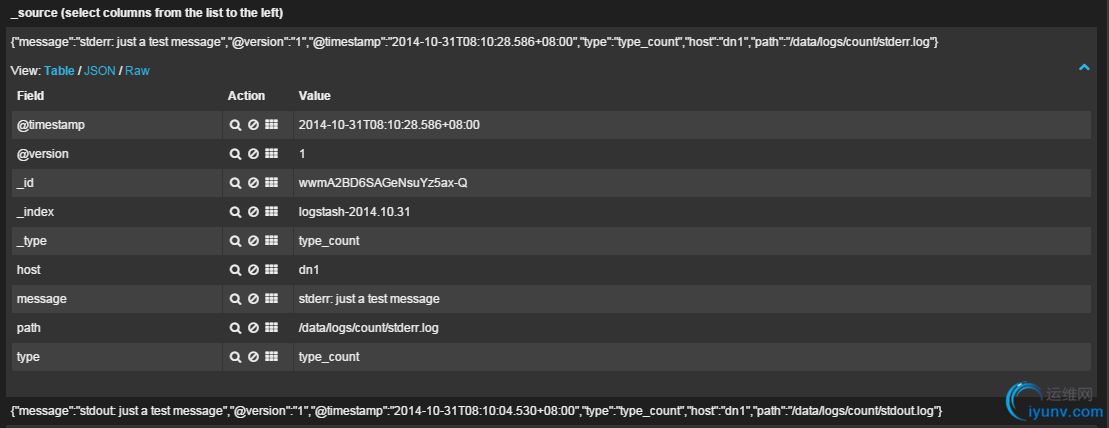Viewport: 1109px width, 428px height.
Task: Click magnifier icon in host row
Action: (x=235, y=270)
